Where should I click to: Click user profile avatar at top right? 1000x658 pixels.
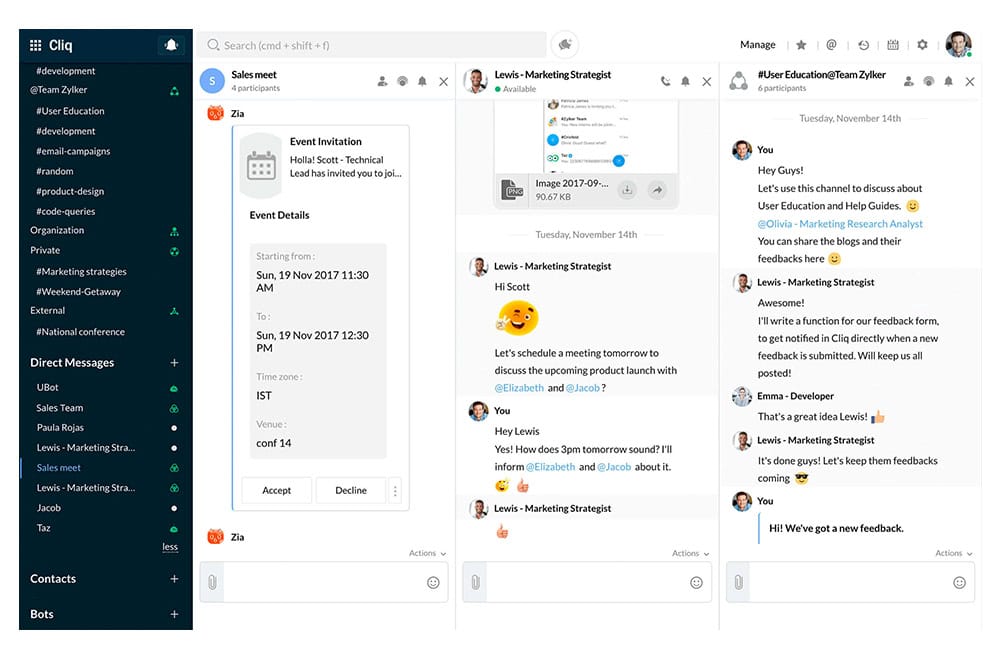(959, 45)
